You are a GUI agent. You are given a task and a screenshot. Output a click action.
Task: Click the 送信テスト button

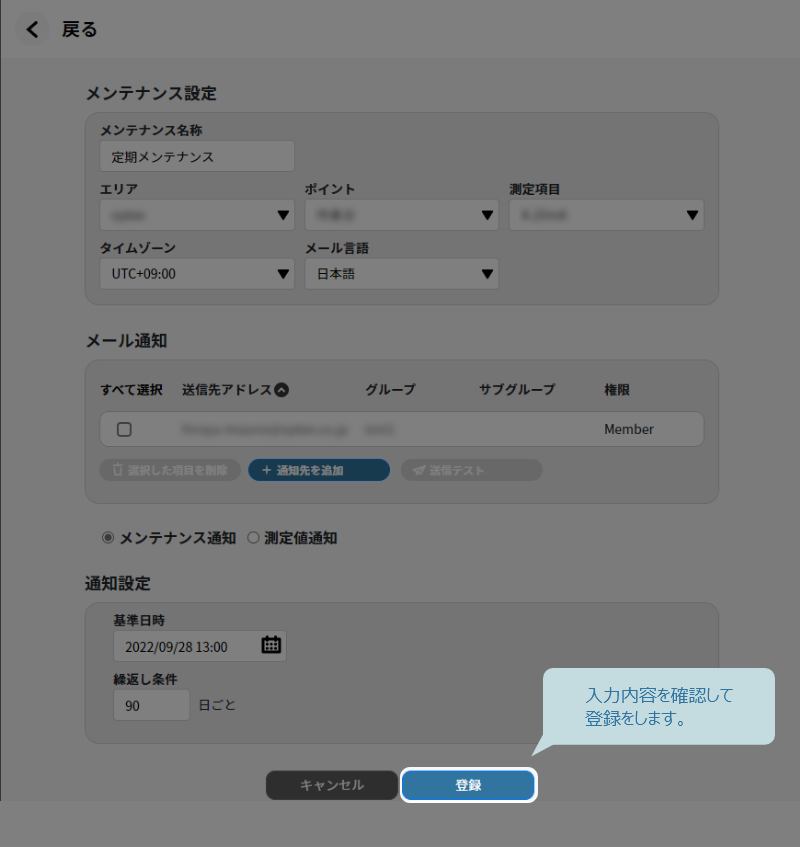[x=472, y=470]
